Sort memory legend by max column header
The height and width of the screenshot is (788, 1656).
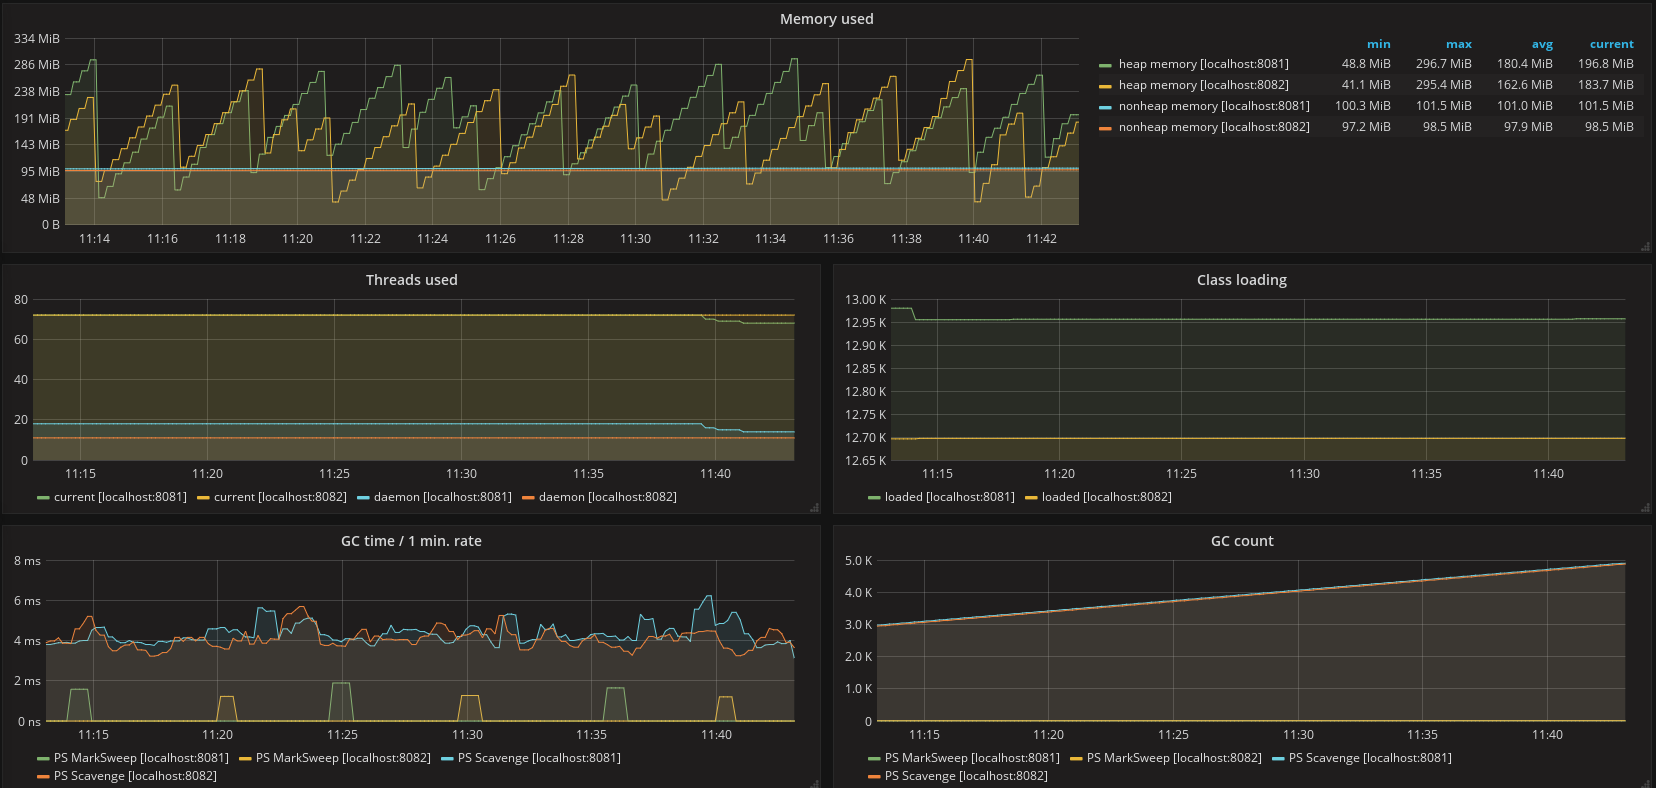click(1458, 44)
